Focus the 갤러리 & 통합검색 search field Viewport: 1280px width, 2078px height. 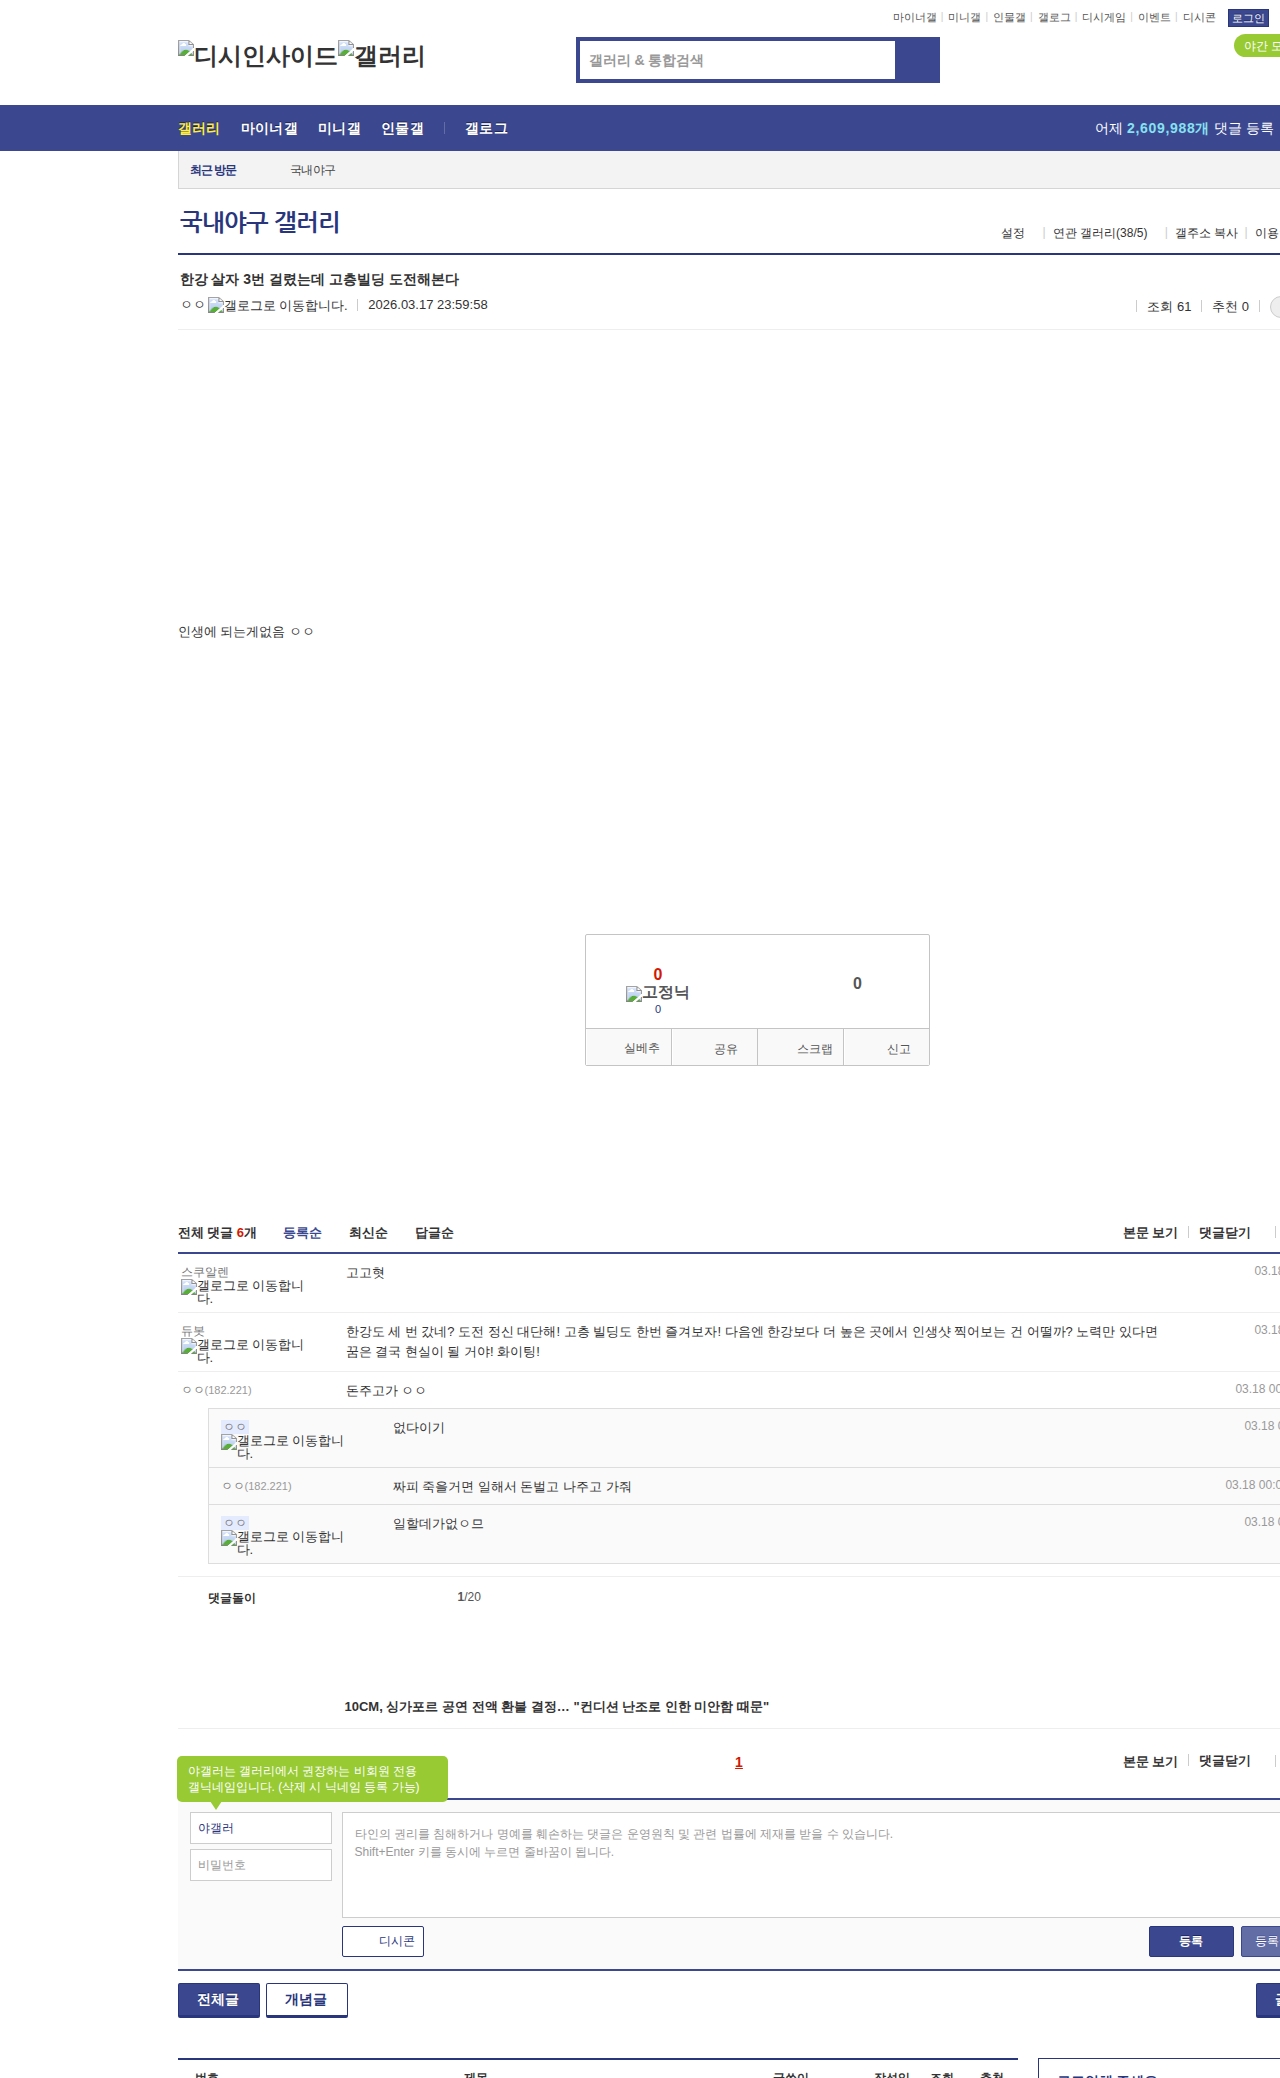(737, 60)
